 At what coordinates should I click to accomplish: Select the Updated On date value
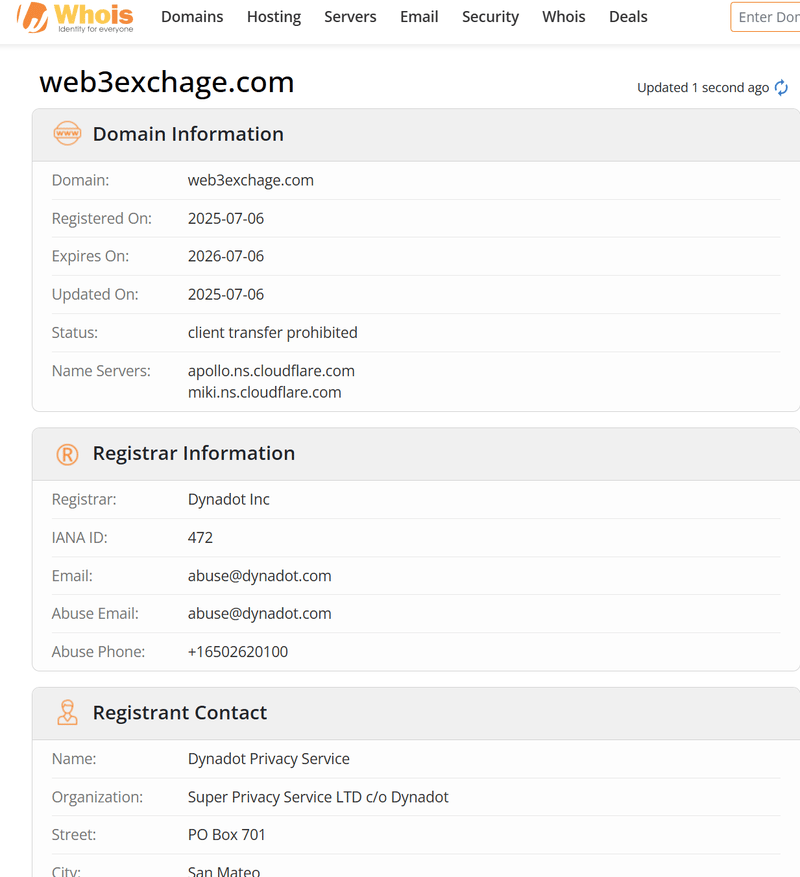coord(225,294)
